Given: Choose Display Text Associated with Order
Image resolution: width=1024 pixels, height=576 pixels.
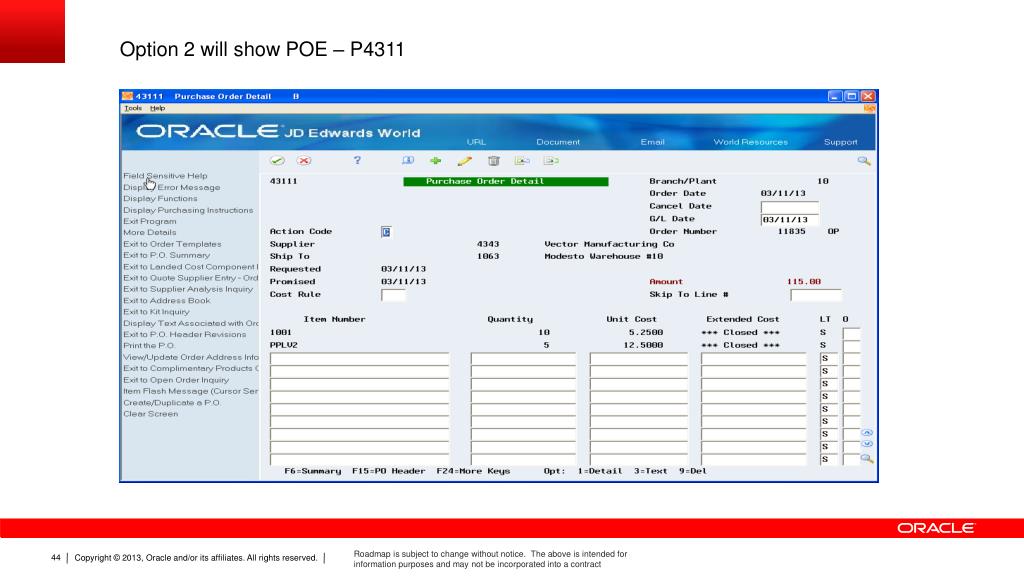Looking at the screenshot, I should point(191,323).
